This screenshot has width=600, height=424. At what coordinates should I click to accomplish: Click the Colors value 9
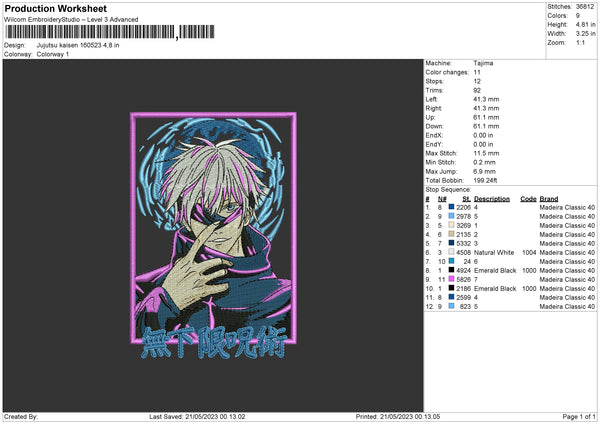click(x=578, y=16)
